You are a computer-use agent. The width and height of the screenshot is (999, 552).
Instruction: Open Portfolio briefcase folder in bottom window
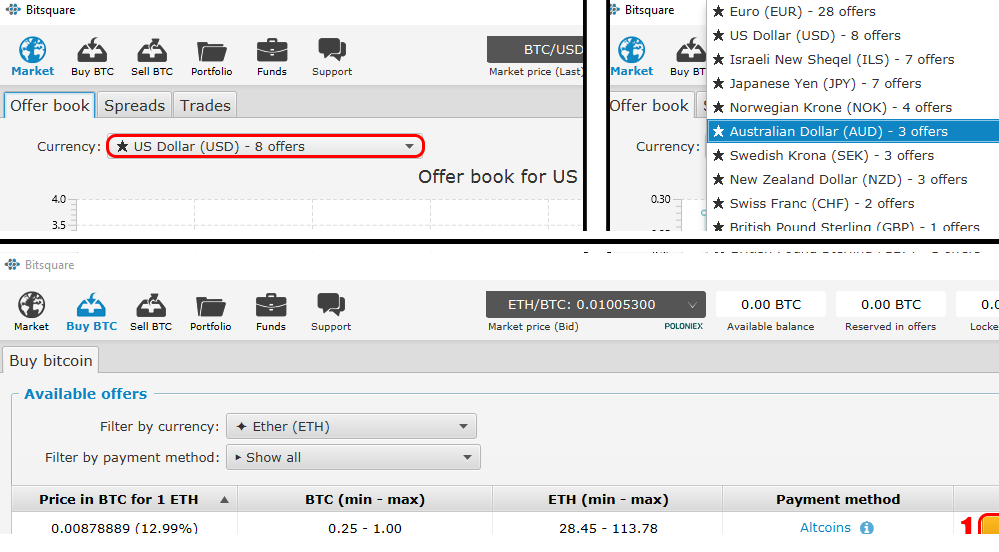pos(210,312)
